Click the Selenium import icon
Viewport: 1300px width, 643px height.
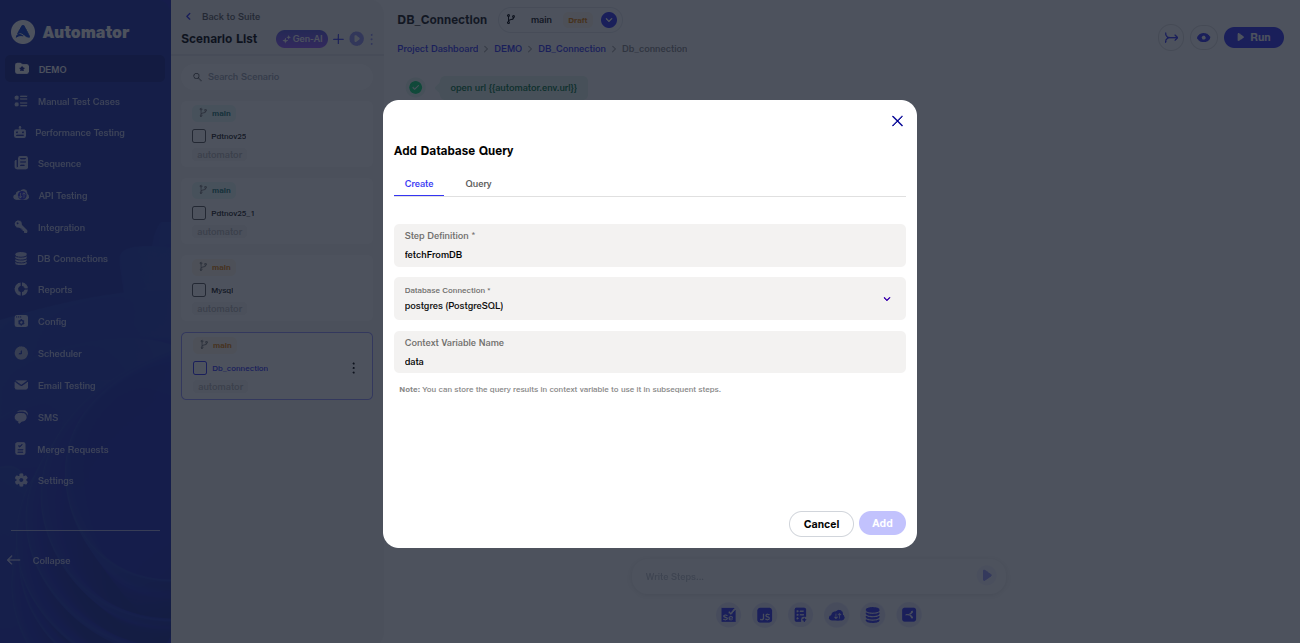729,615
